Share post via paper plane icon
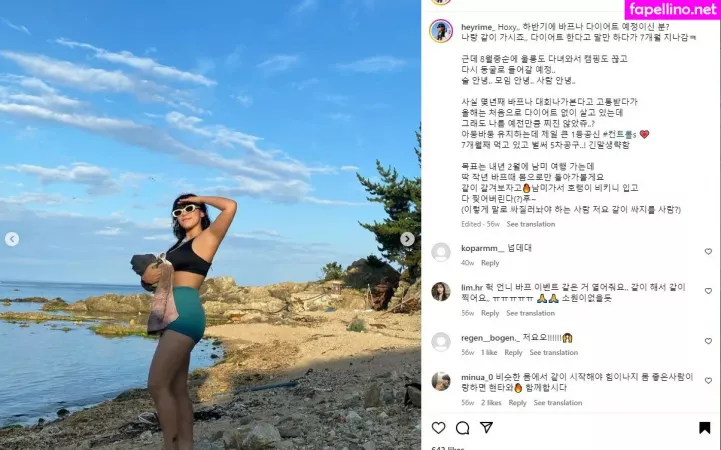Screen dimensions: 721x450 click(x=486, y=427)
